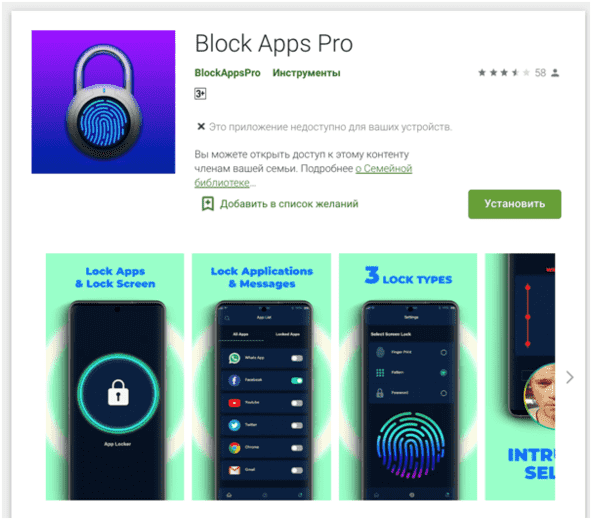This screenshot has width=592, height=520.
Task: Click the Установить install button
Action: [x=515, y=204]
